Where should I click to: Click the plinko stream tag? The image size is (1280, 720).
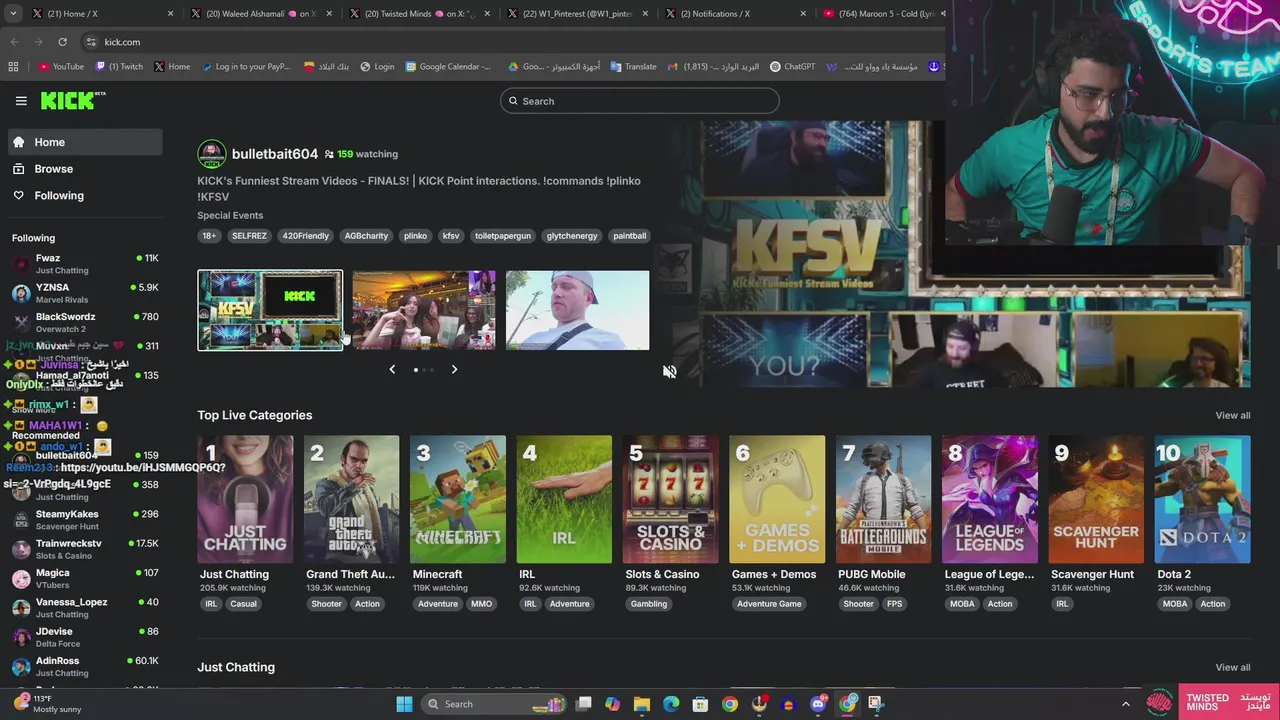tap(415, 236)
